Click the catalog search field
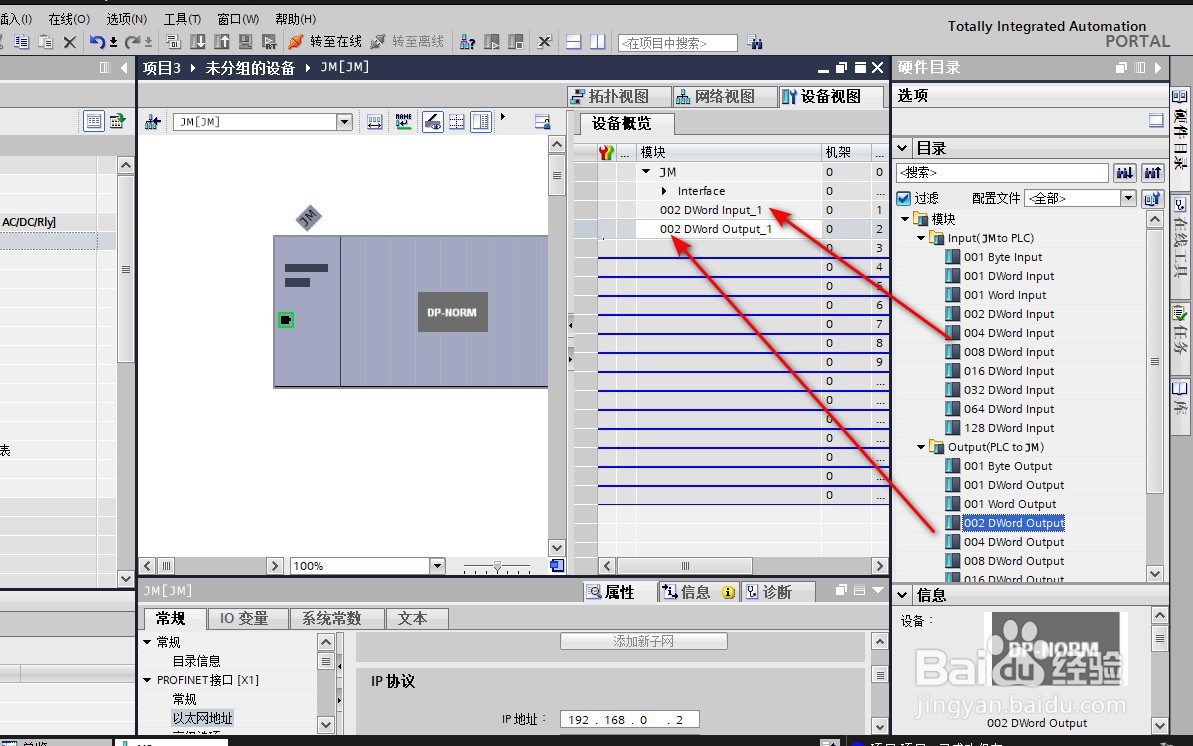Screen dimensions: 1193x746 [x=1002, y=173]
